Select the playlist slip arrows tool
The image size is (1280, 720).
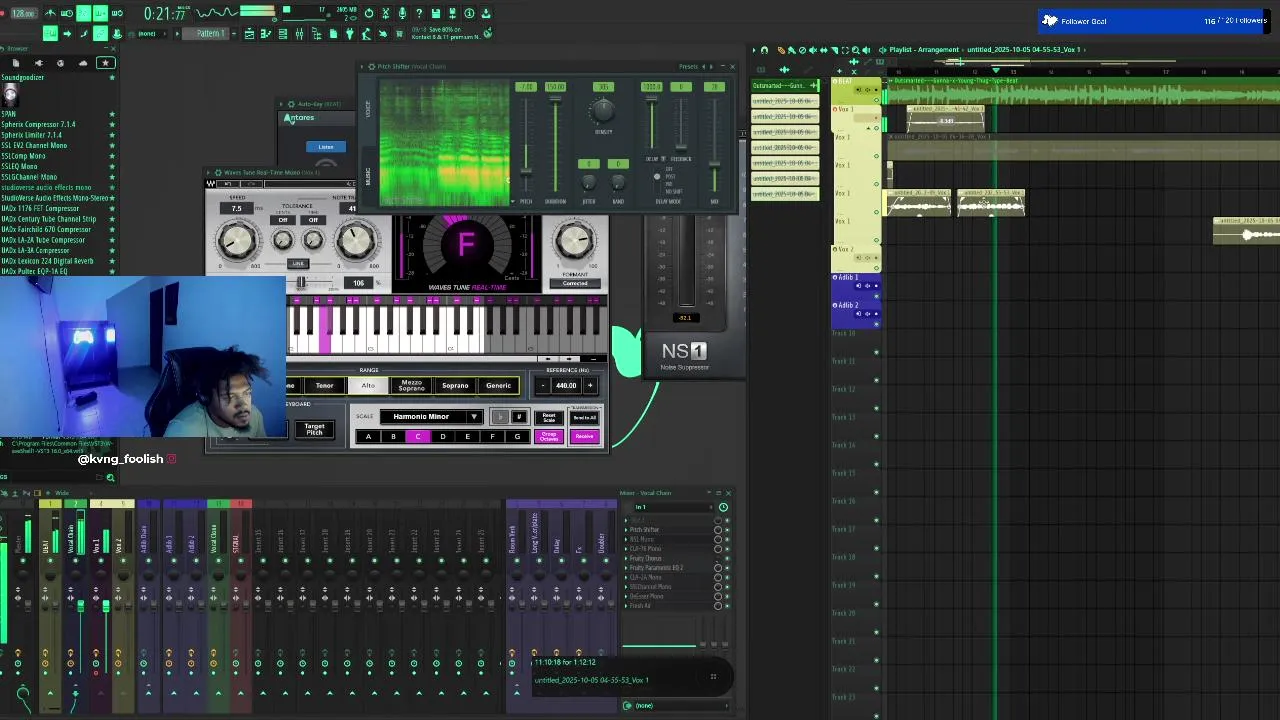(824, 50)
